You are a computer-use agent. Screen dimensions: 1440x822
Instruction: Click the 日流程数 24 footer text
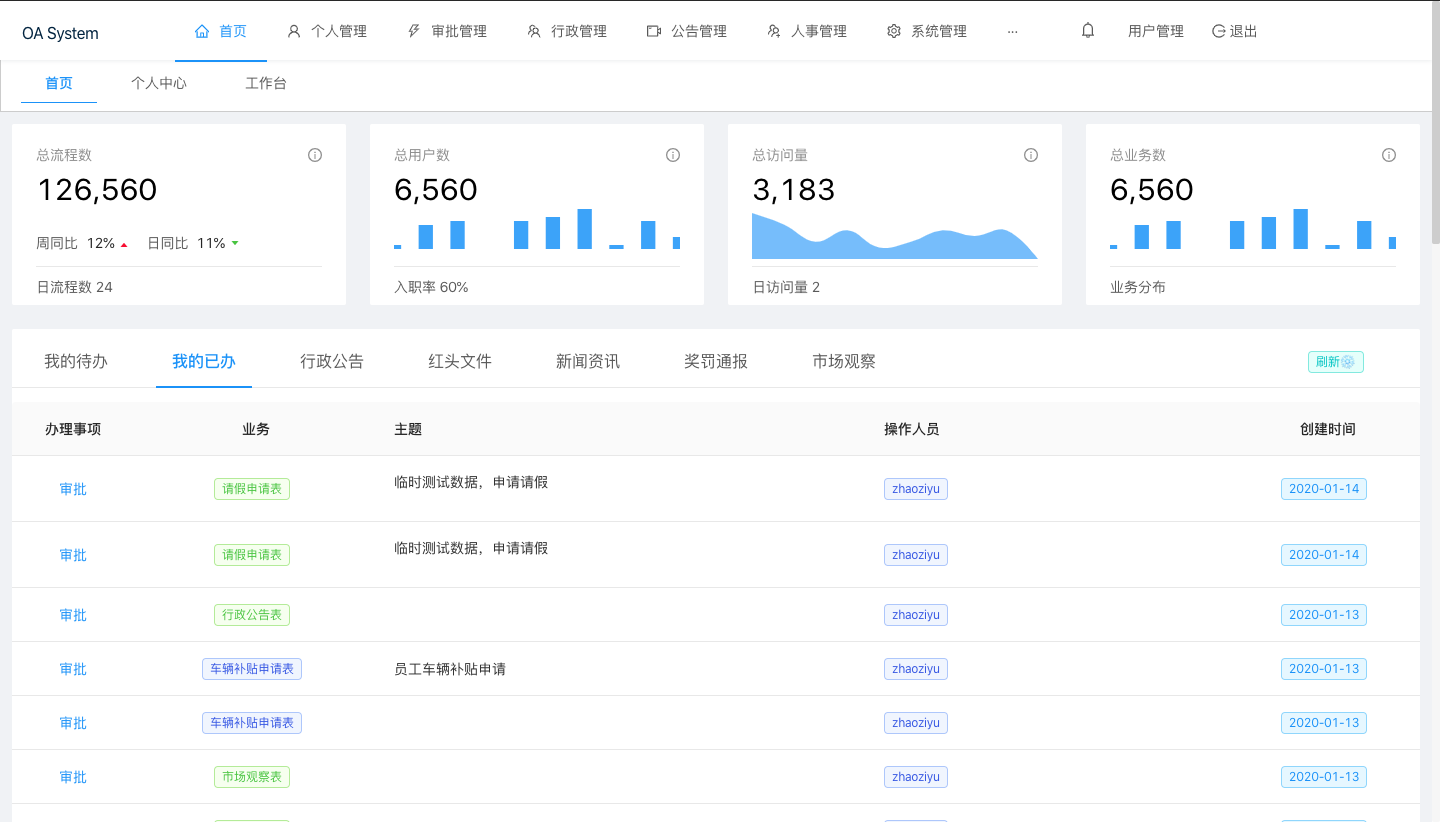click(x=75, y=287)
